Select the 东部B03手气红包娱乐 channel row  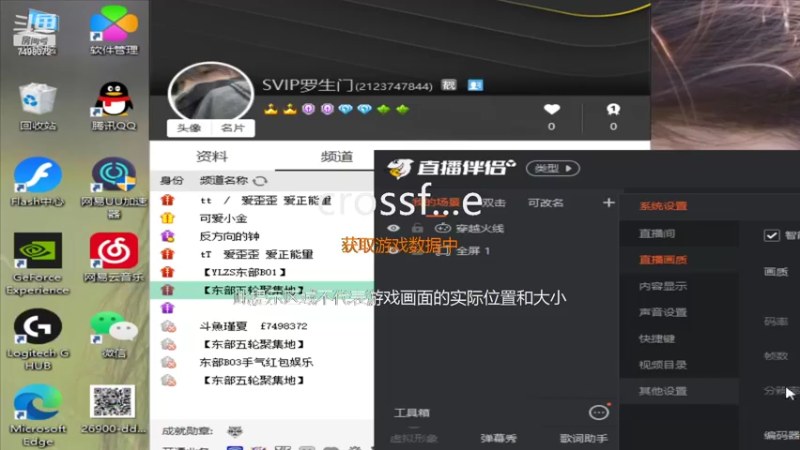pos(262,362)
